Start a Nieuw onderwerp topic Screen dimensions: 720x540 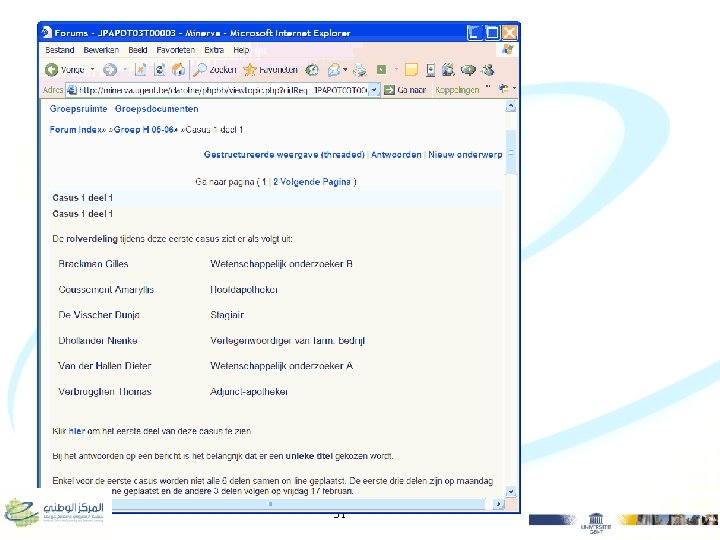pos(465,155)
